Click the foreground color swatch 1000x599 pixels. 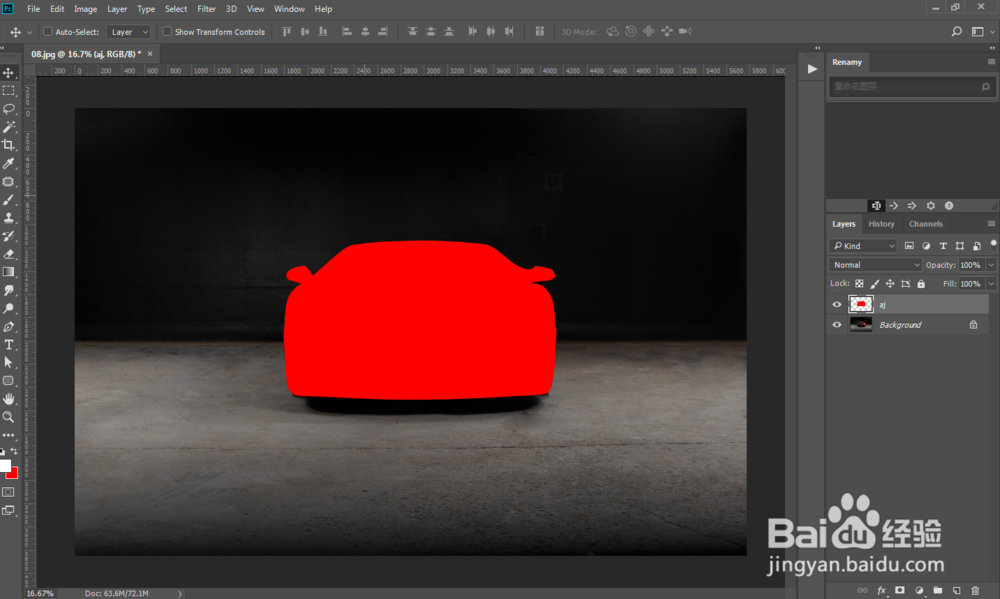[x=4, y=466]
